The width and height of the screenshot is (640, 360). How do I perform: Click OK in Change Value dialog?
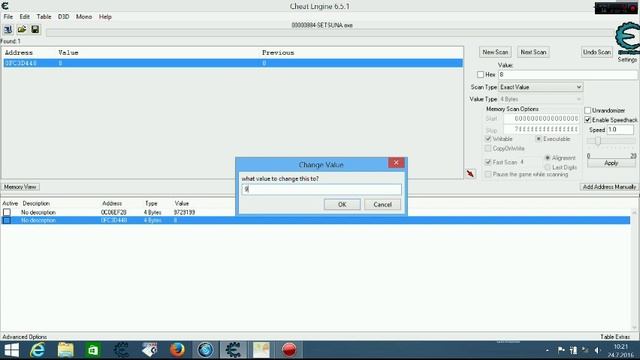(x=342, y=204)
